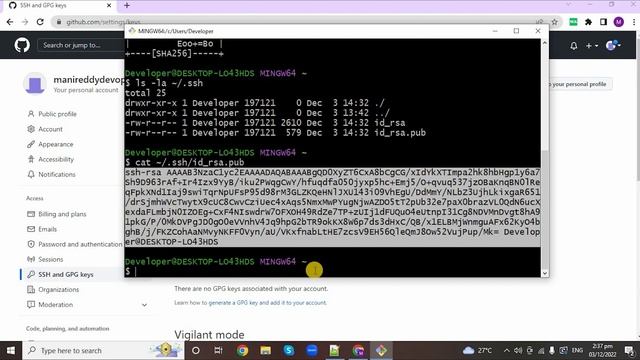The image size is (640, 360).
Task: Reload the GitHub page
Action: pyautogui.click(x=40, y=22)
